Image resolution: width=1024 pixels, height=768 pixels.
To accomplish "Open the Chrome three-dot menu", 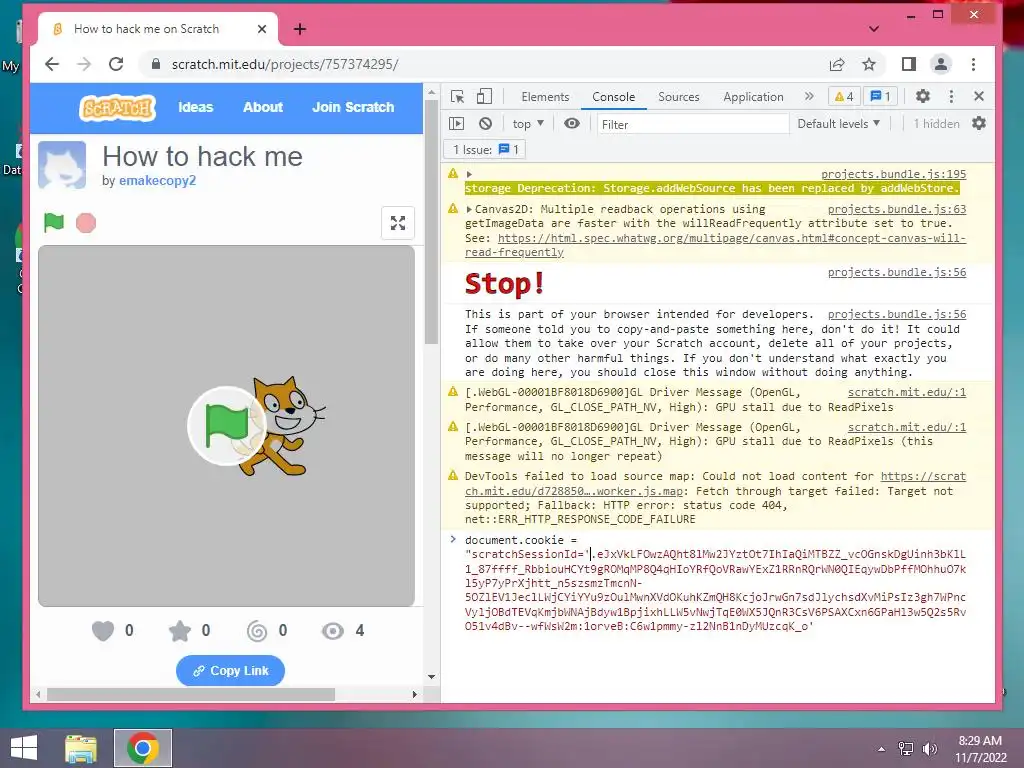I will (973, 64).
